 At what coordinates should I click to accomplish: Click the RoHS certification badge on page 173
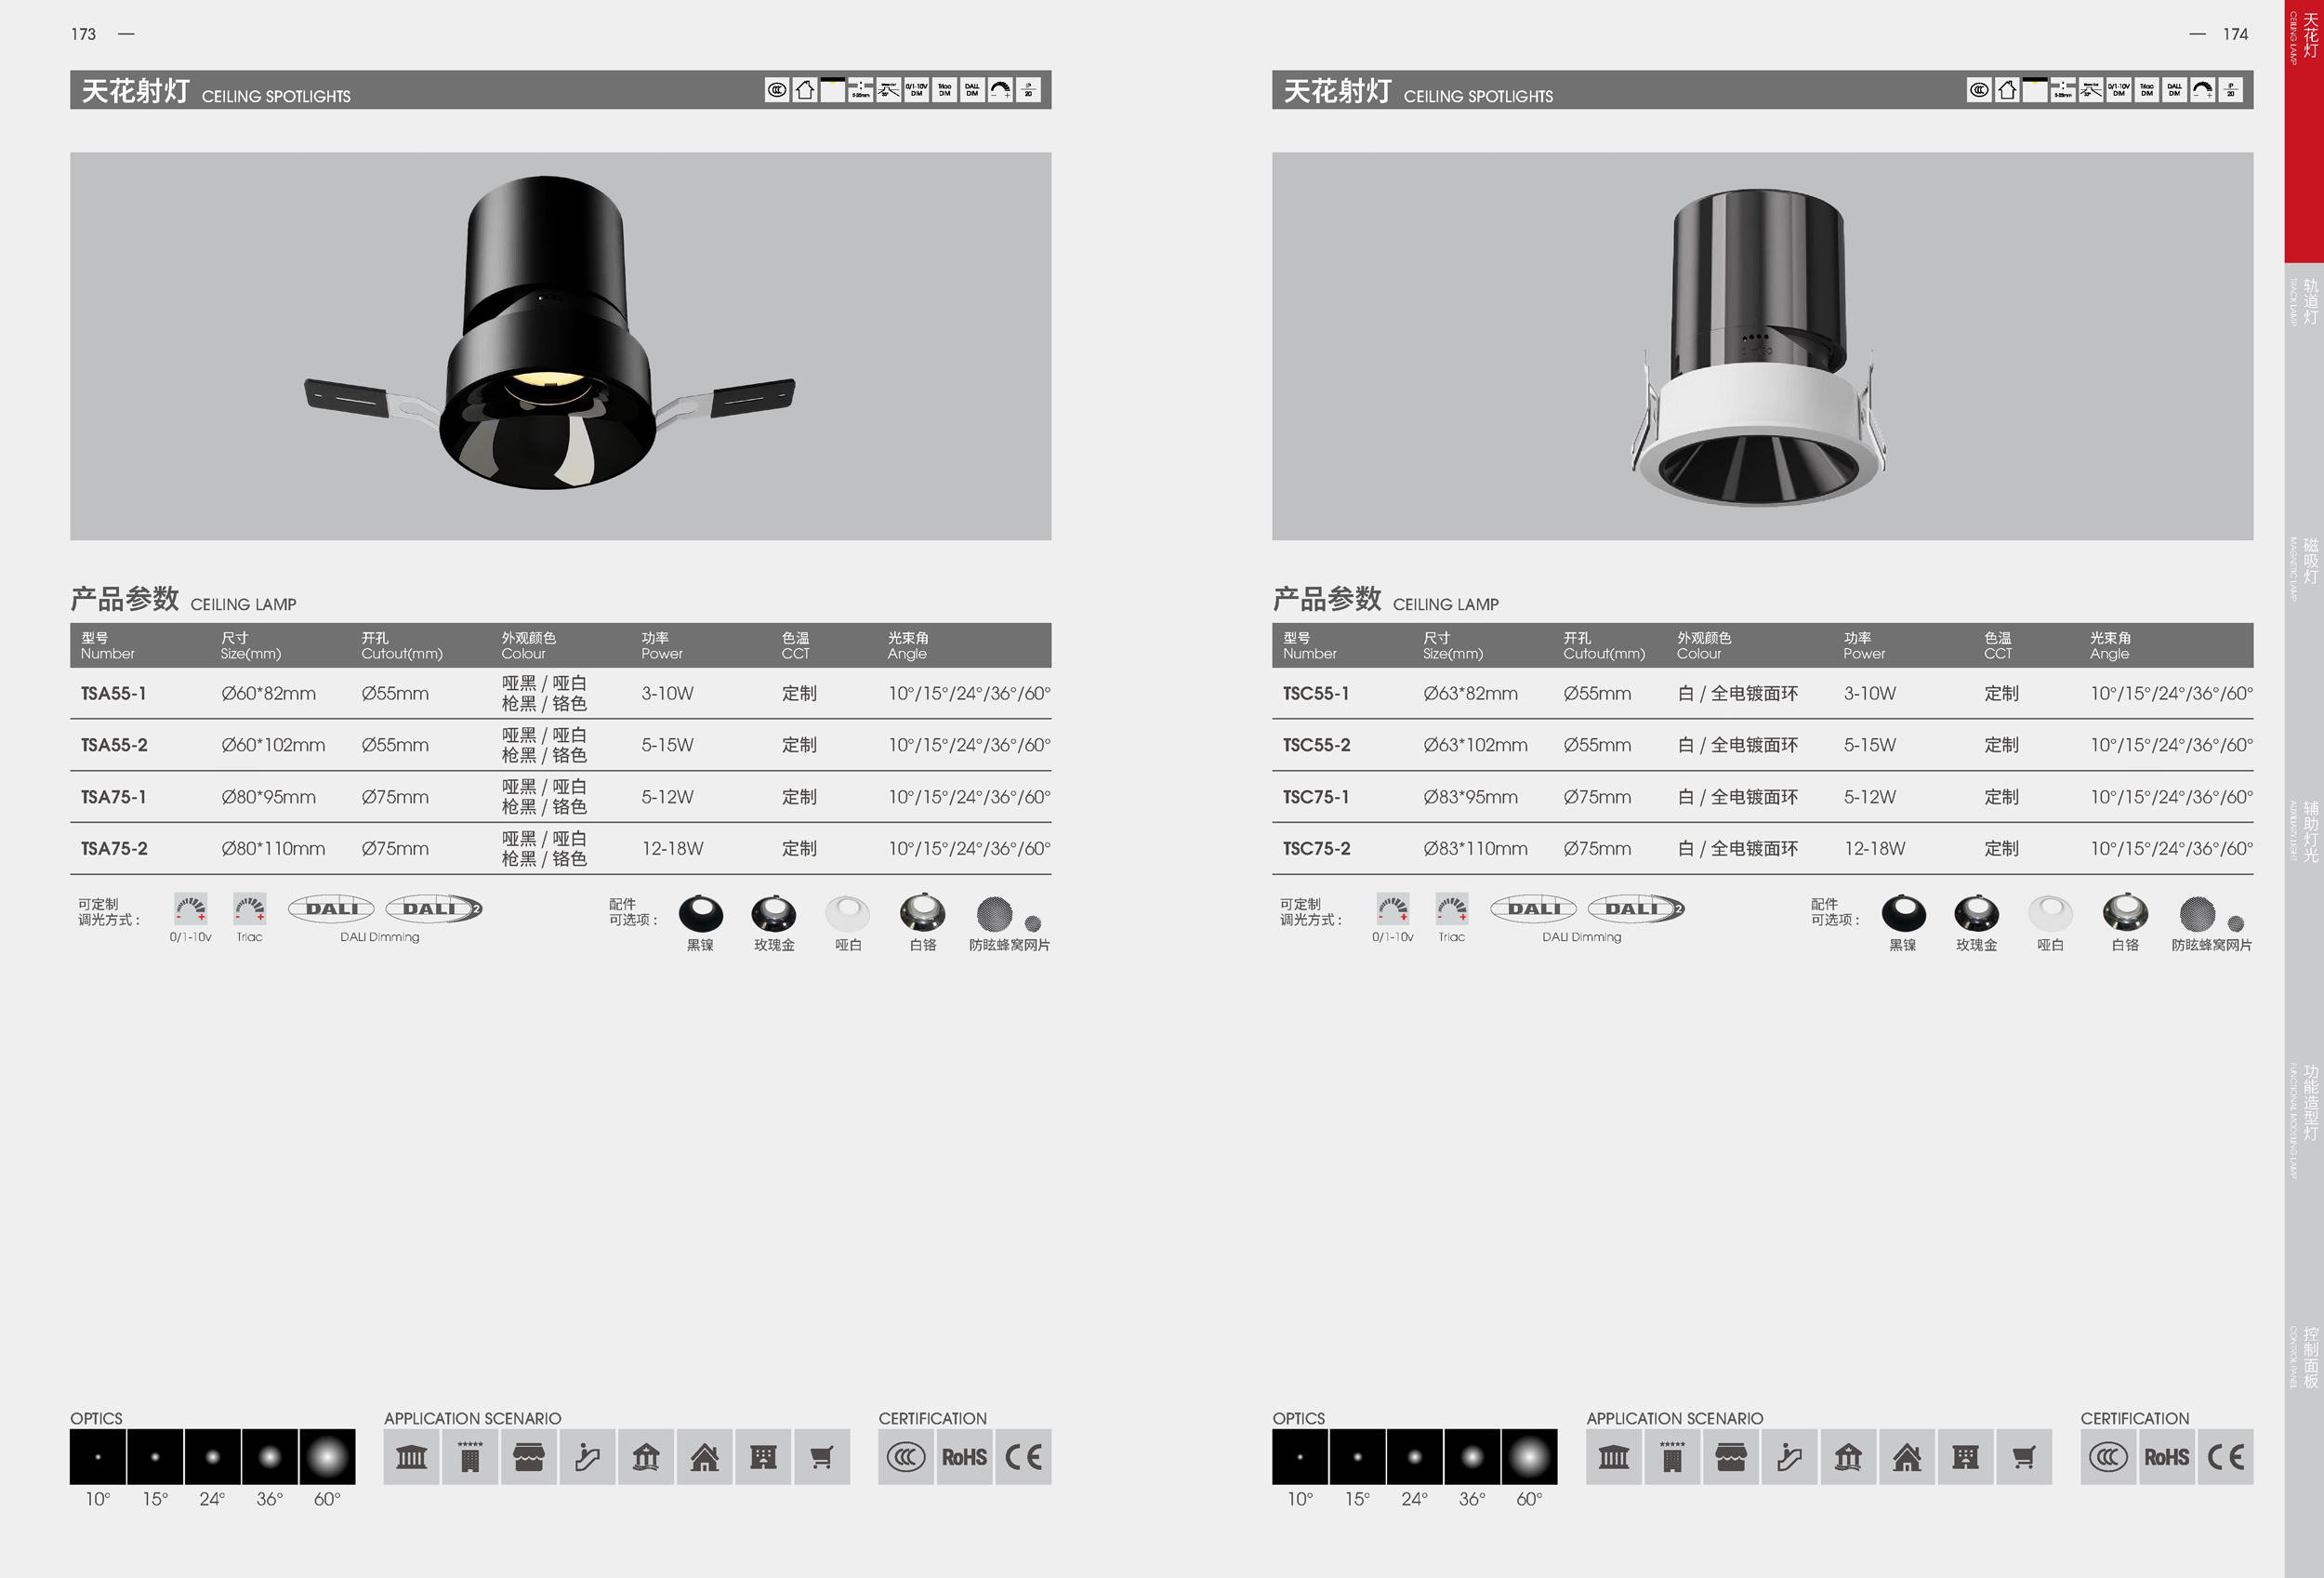click(964, 1457)
